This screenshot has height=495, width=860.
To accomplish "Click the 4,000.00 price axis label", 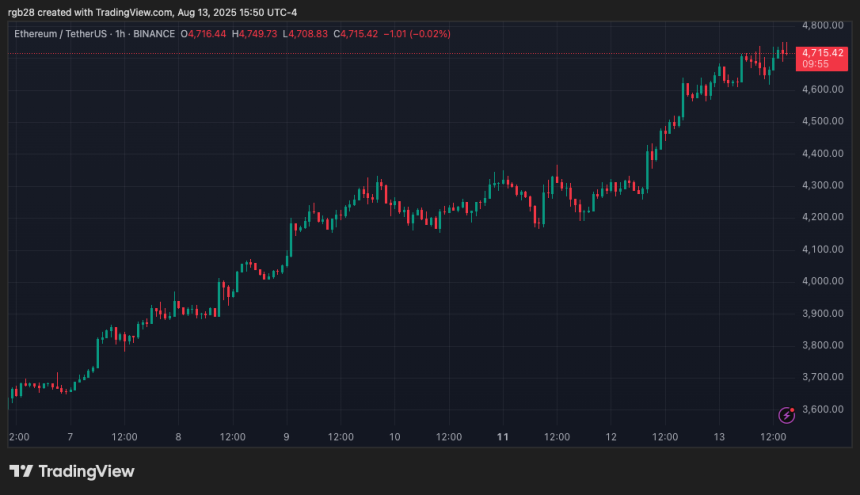I will (x=823, y=281).
